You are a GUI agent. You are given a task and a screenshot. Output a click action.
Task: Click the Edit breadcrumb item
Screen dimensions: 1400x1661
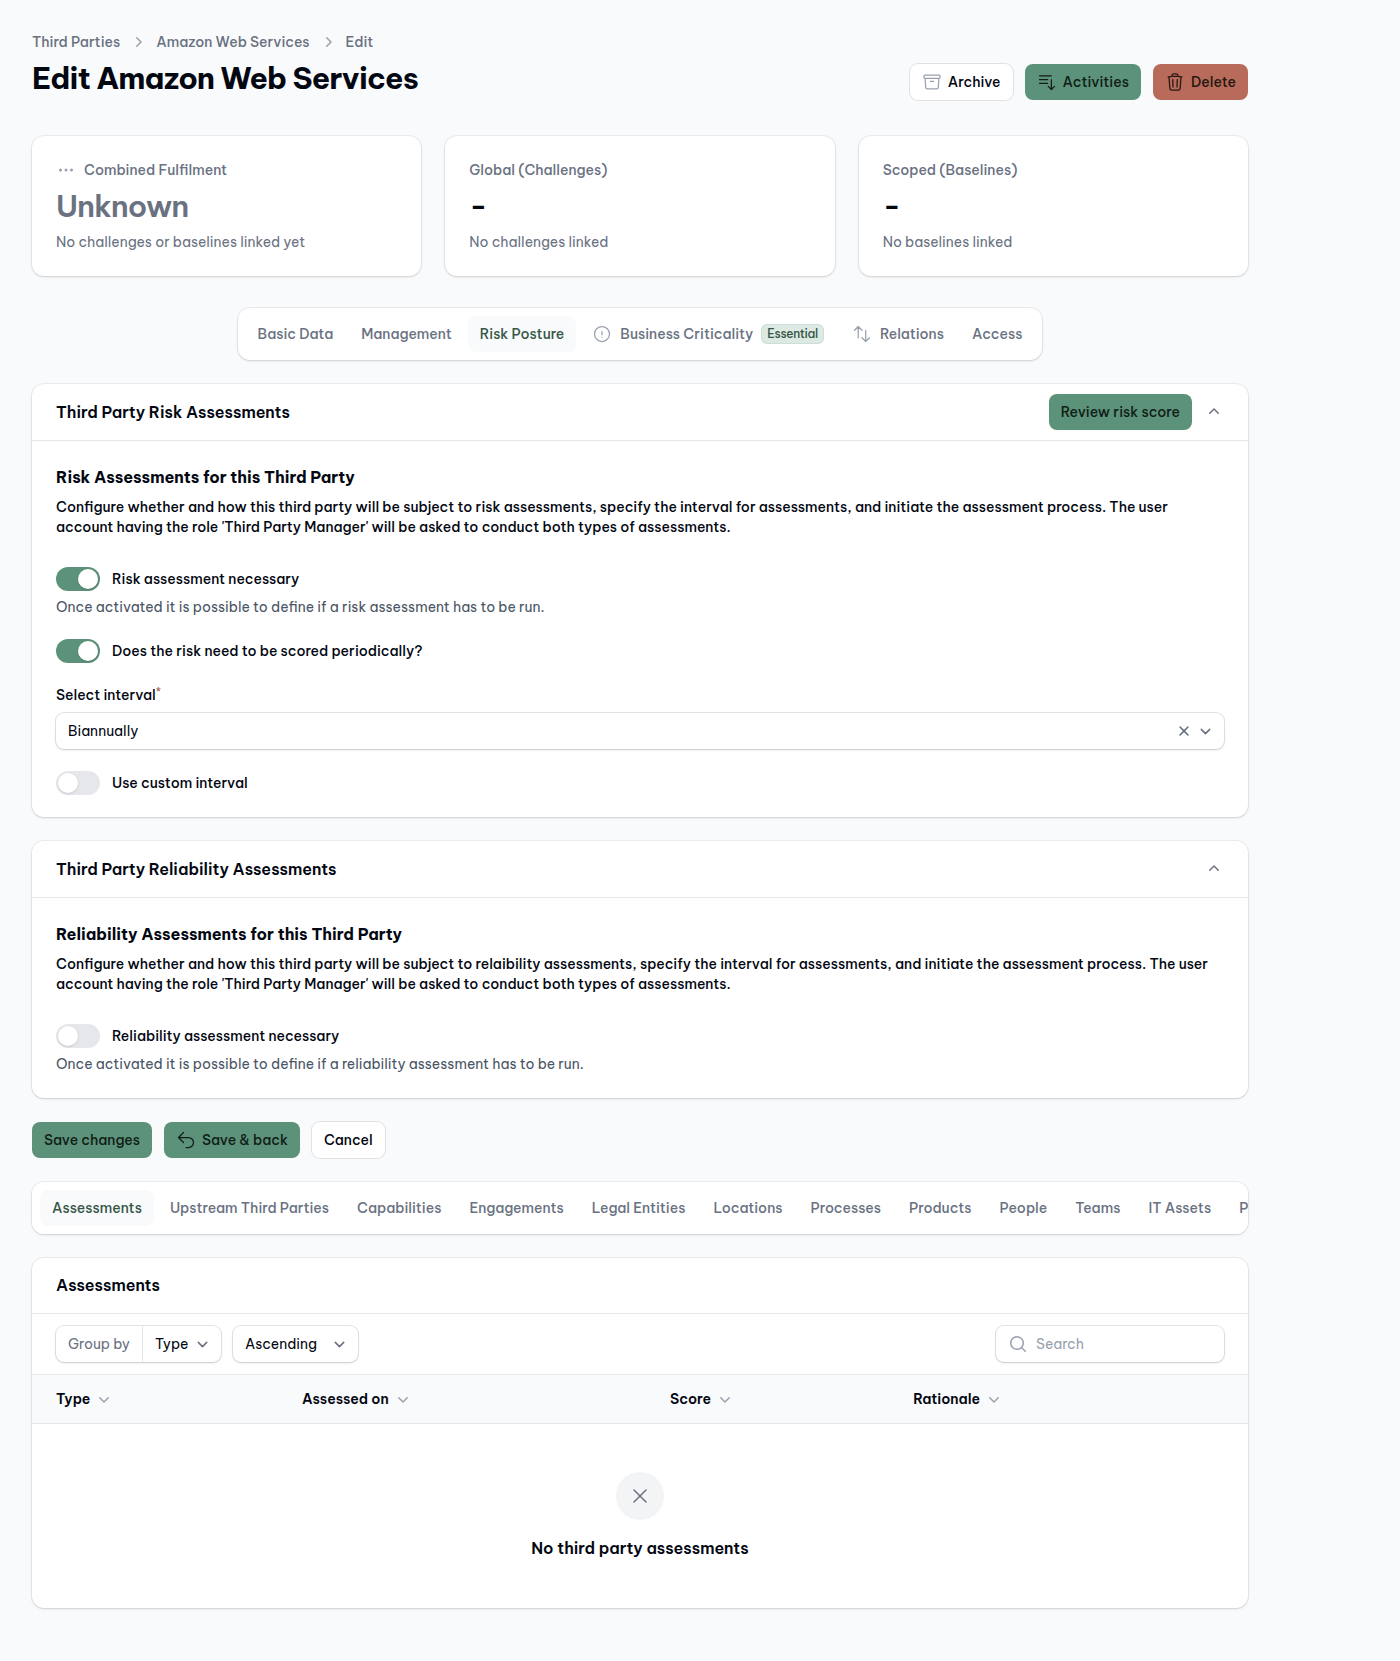click(x=359, y=42)
